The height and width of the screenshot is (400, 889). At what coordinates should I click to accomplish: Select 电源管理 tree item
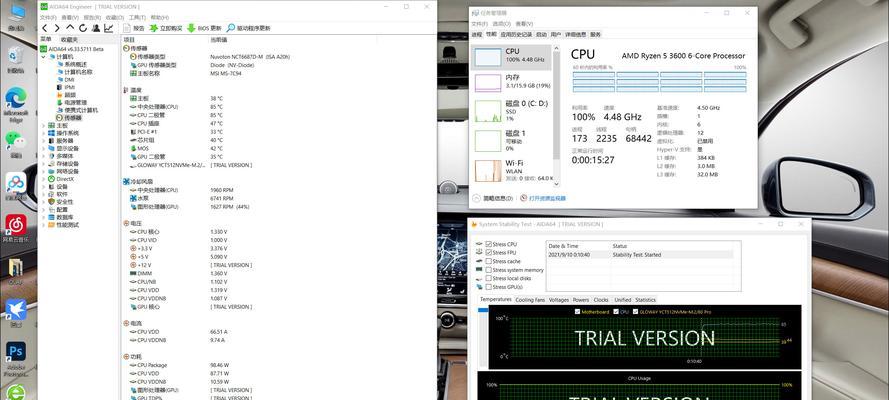click(72, 103)
